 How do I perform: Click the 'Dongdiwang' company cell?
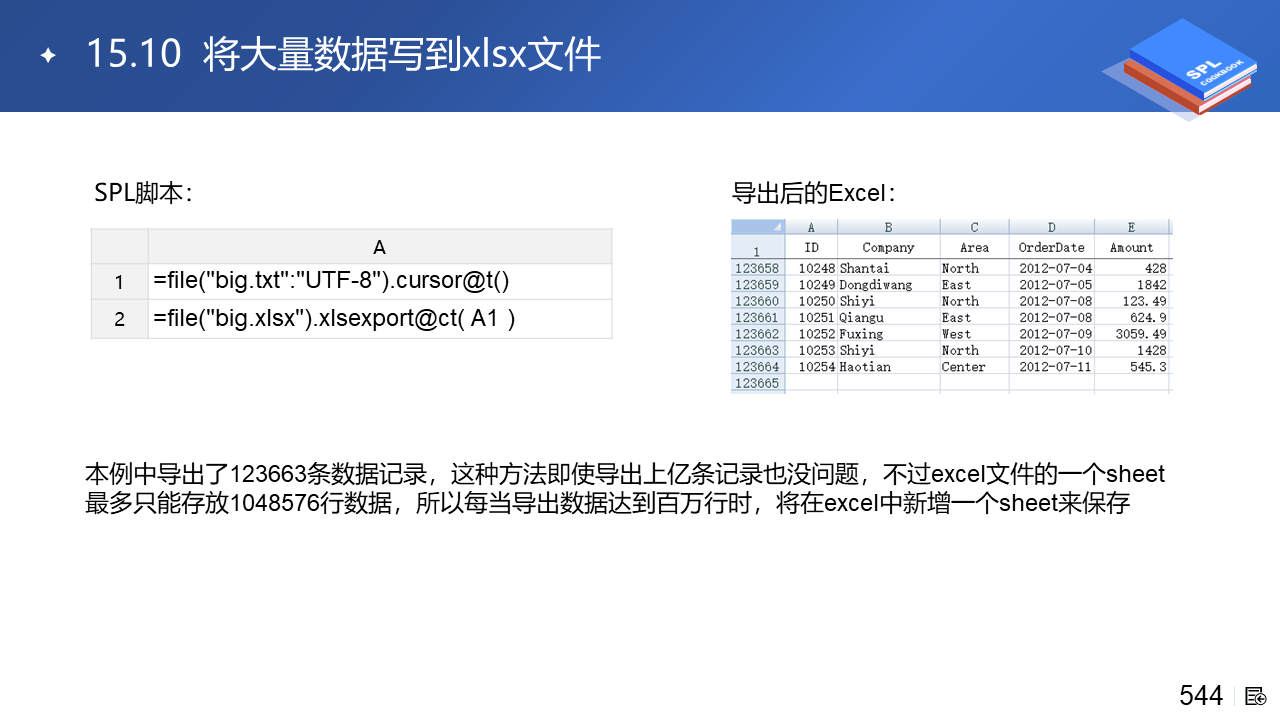889,285
